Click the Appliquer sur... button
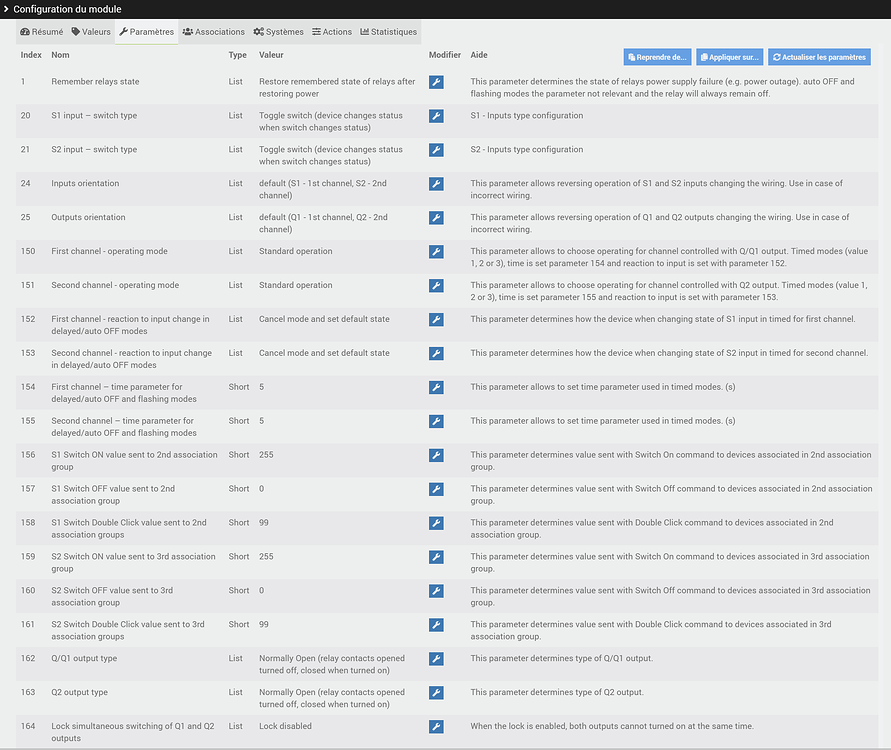This screenshot has height=750, width=891. 729,57
